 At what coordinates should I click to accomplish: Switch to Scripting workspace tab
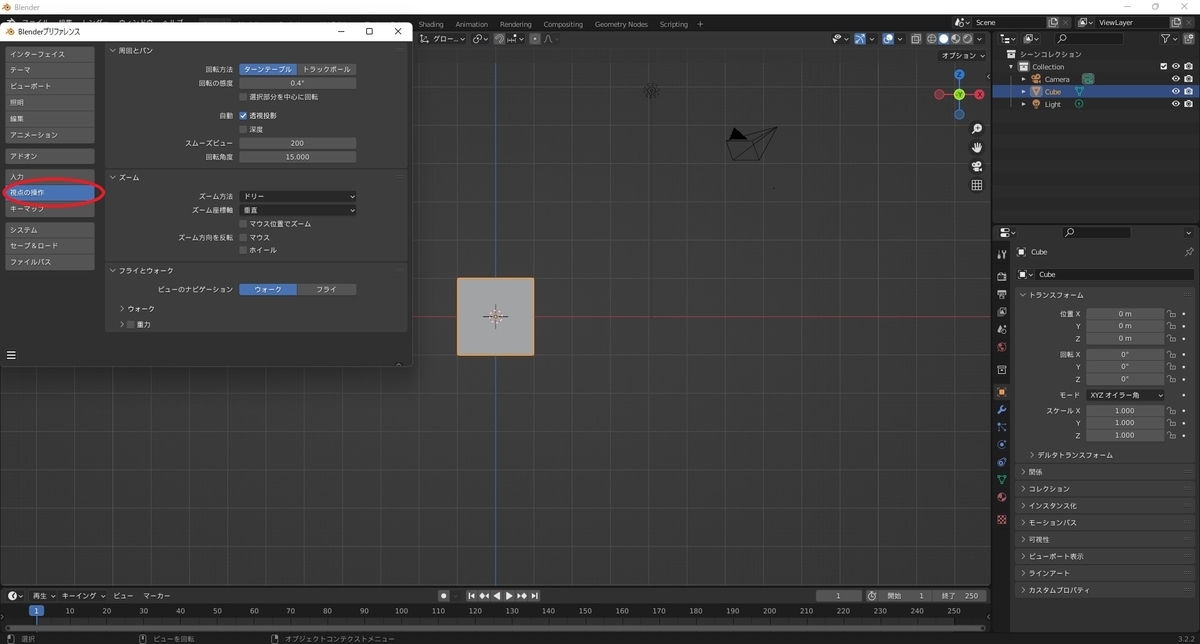pos(674,24)
